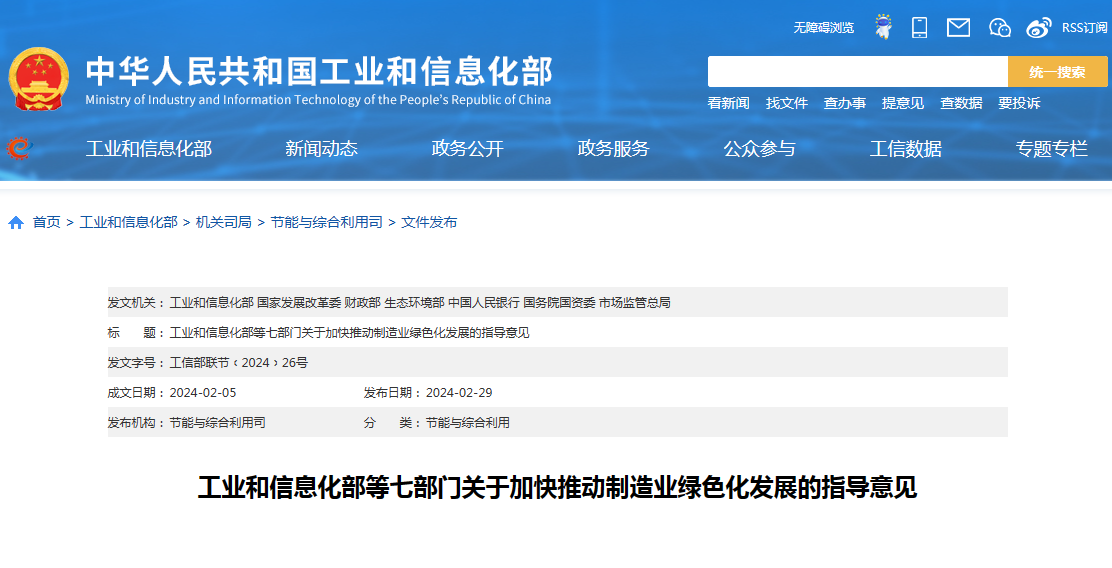Select 找文件 quick link

coord(786,103)
